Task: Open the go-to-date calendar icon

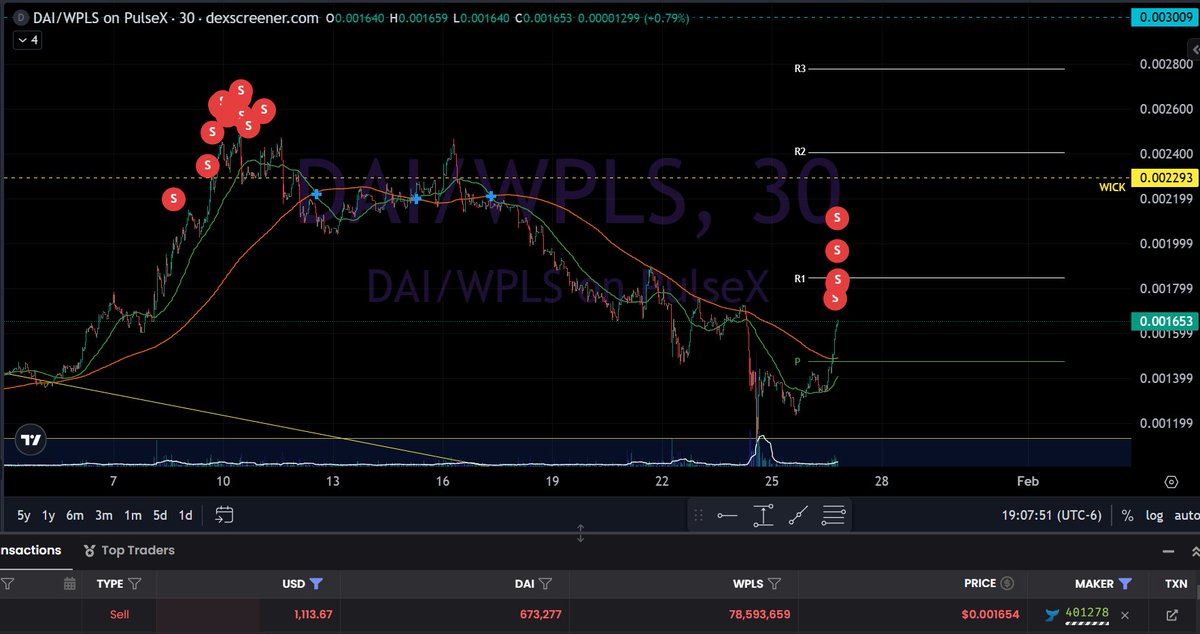Action: [224, 515]
